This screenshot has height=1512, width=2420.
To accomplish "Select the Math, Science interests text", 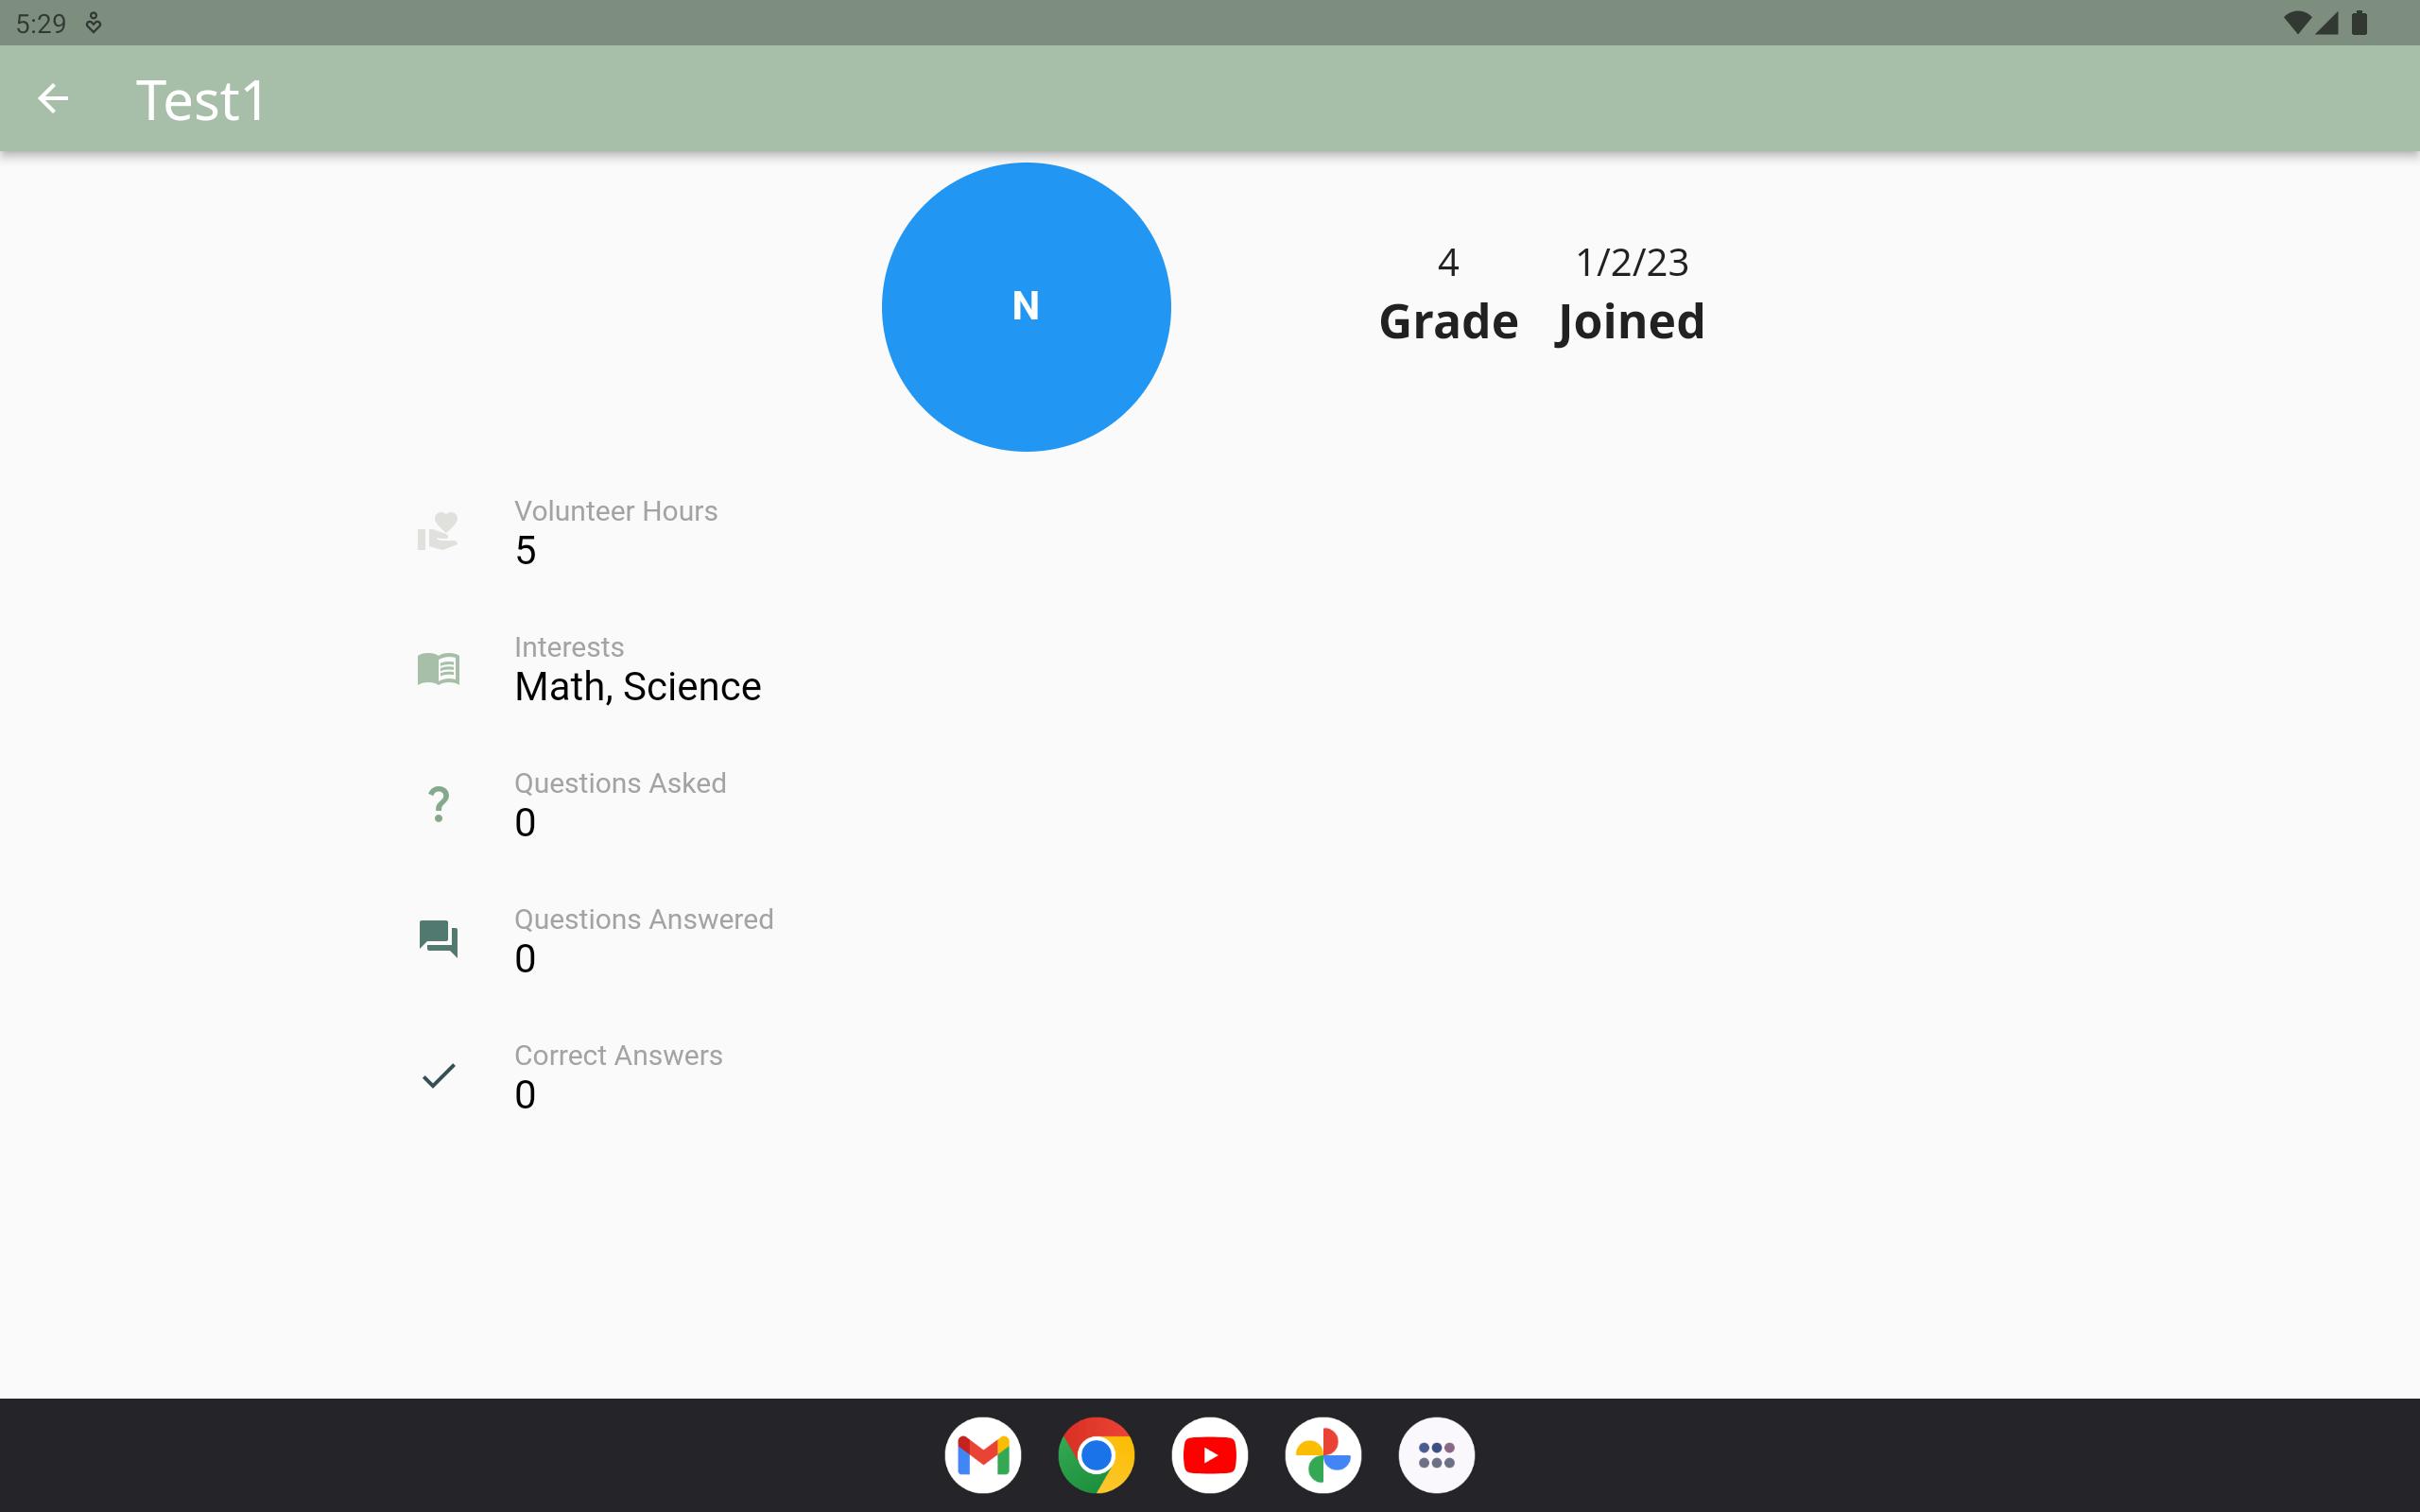I will tap(637, 687).
